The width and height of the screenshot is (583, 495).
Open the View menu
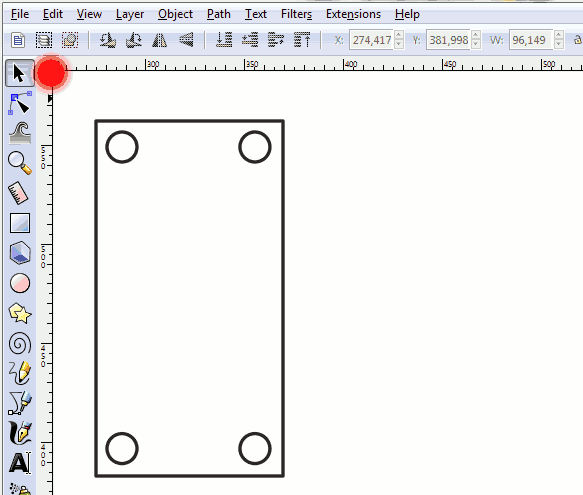pos(89,14)
